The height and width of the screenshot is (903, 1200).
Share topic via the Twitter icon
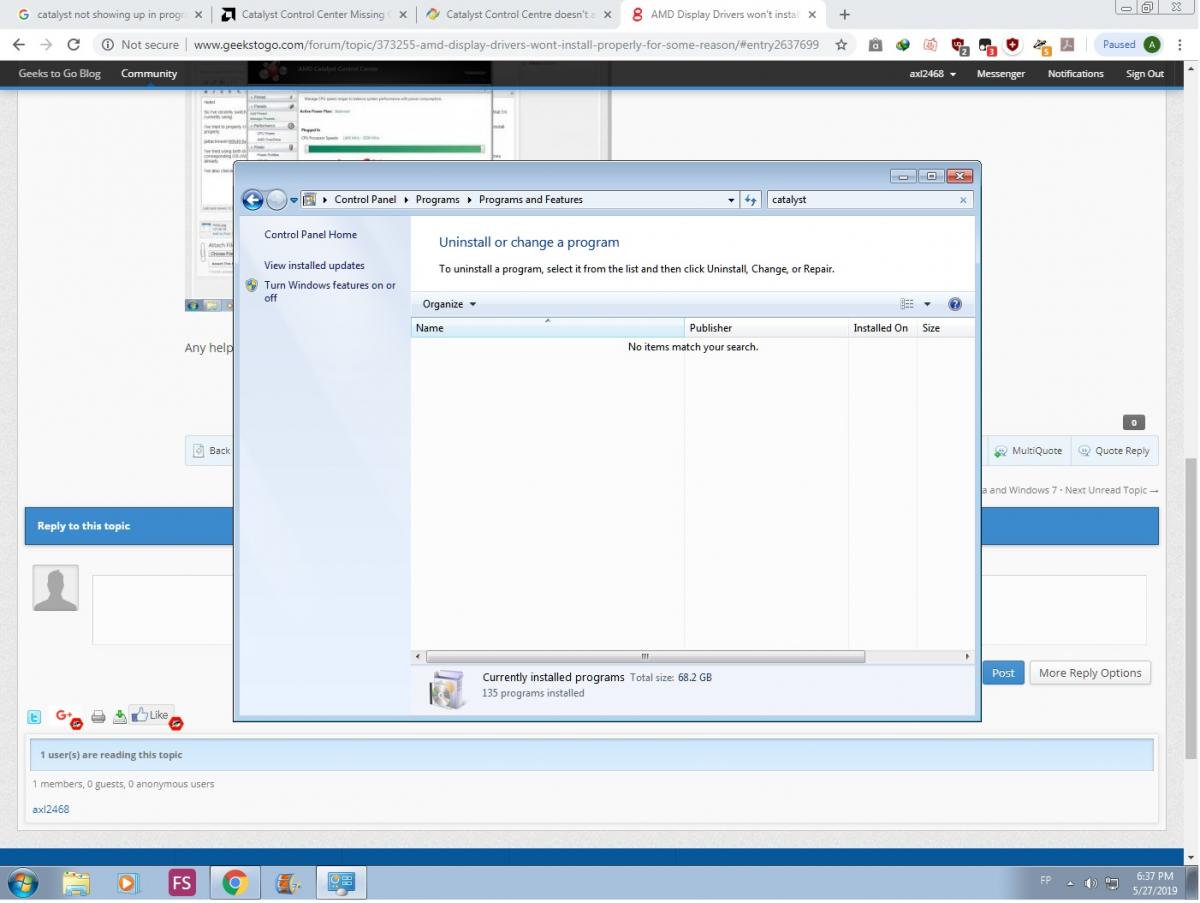click(x=34, y=717)
